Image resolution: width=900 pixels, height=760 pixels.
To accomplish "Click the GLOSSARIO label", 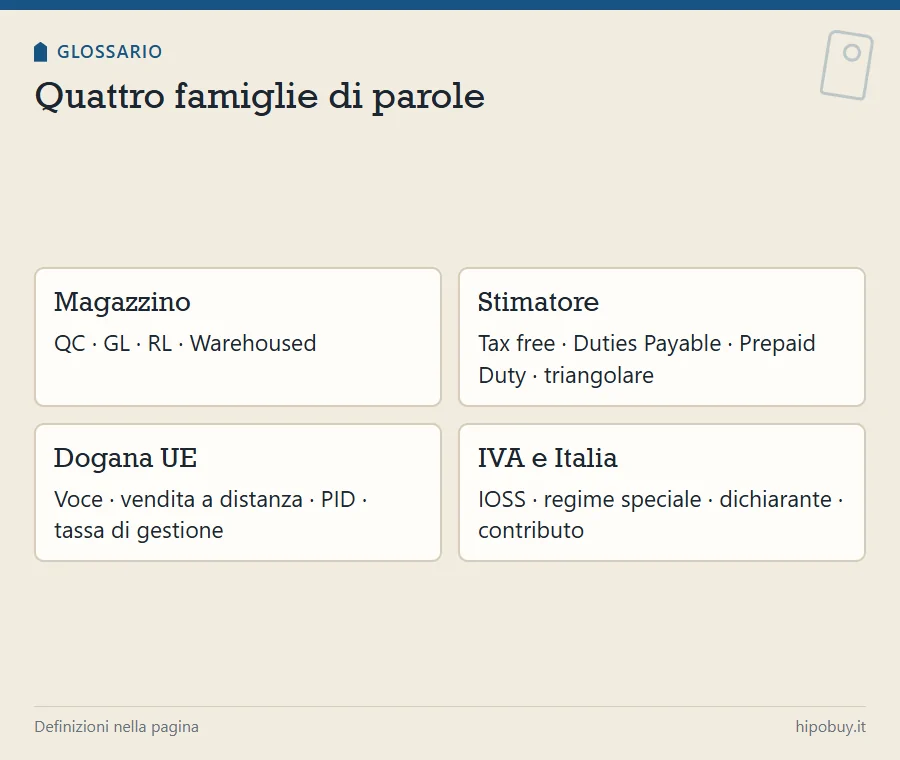I will [110, 52].
